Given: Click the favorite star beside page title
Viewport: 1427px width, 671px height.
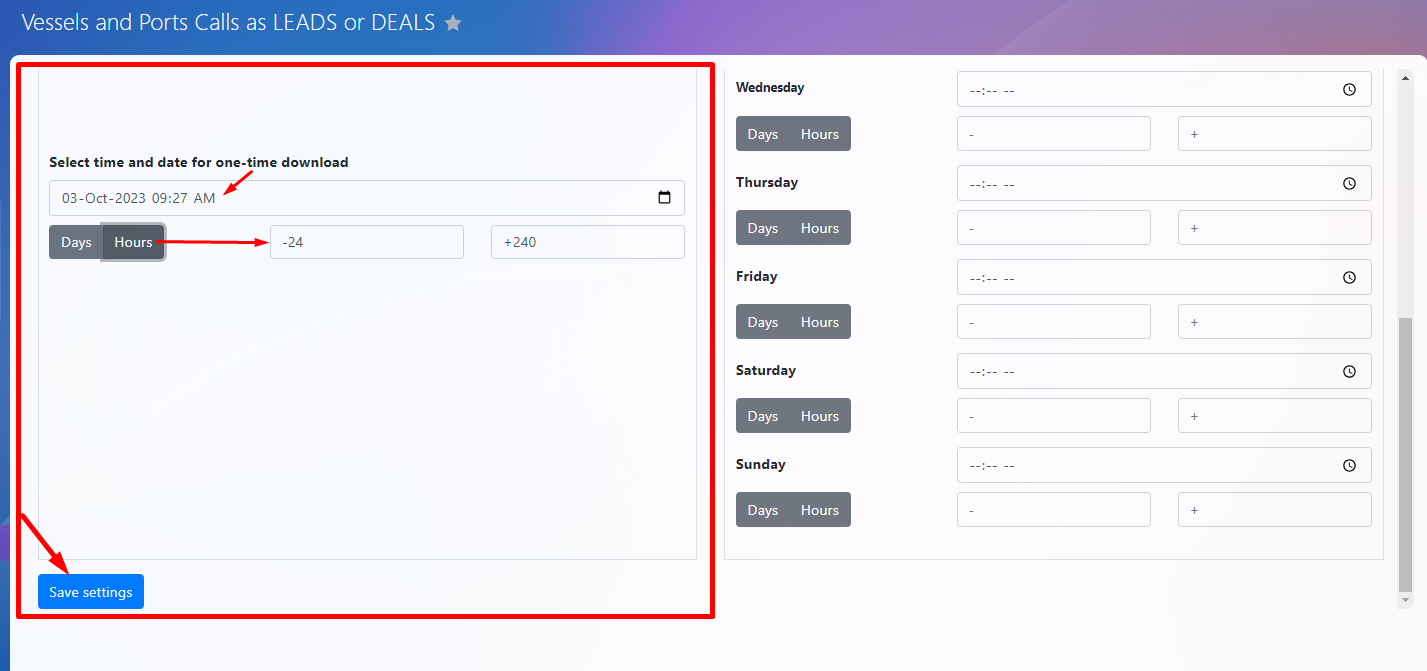Looking at the screenshot, I should (453, 23).
